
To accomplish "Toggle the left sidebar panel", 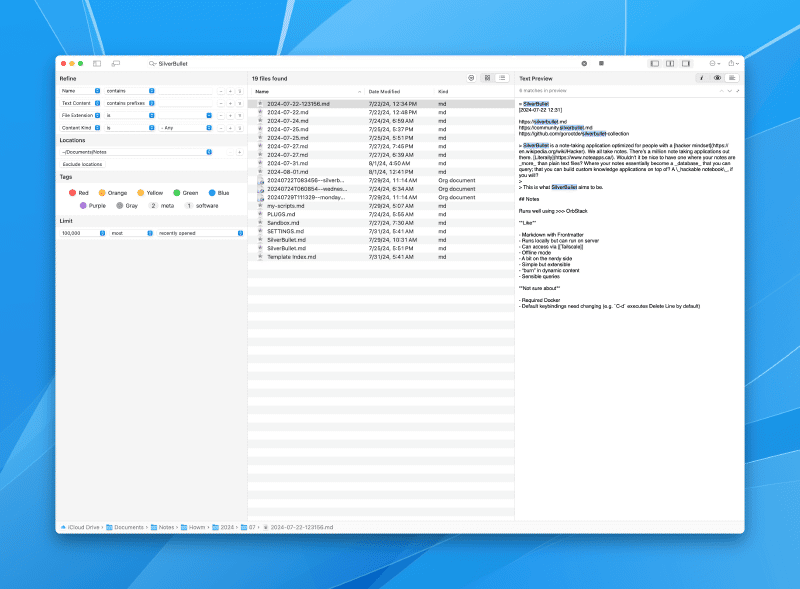I will click(x=655, y=63).
